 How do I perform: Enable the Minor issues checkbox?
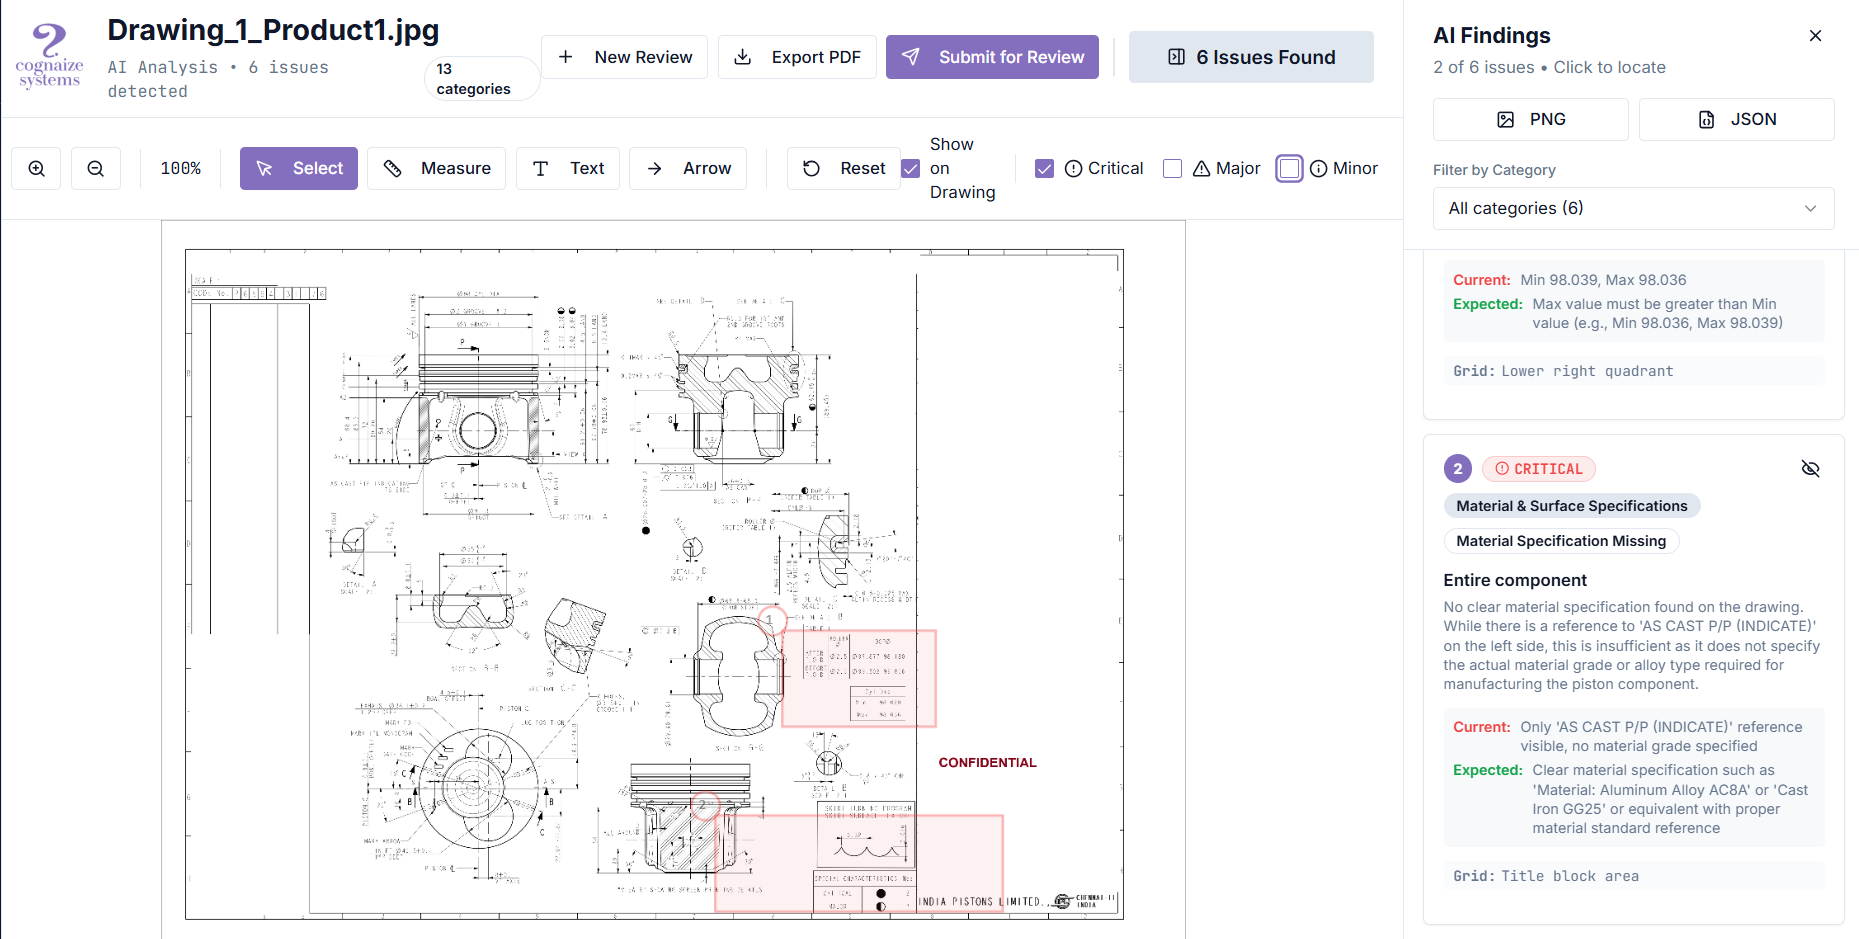(x=1289, y=168)
